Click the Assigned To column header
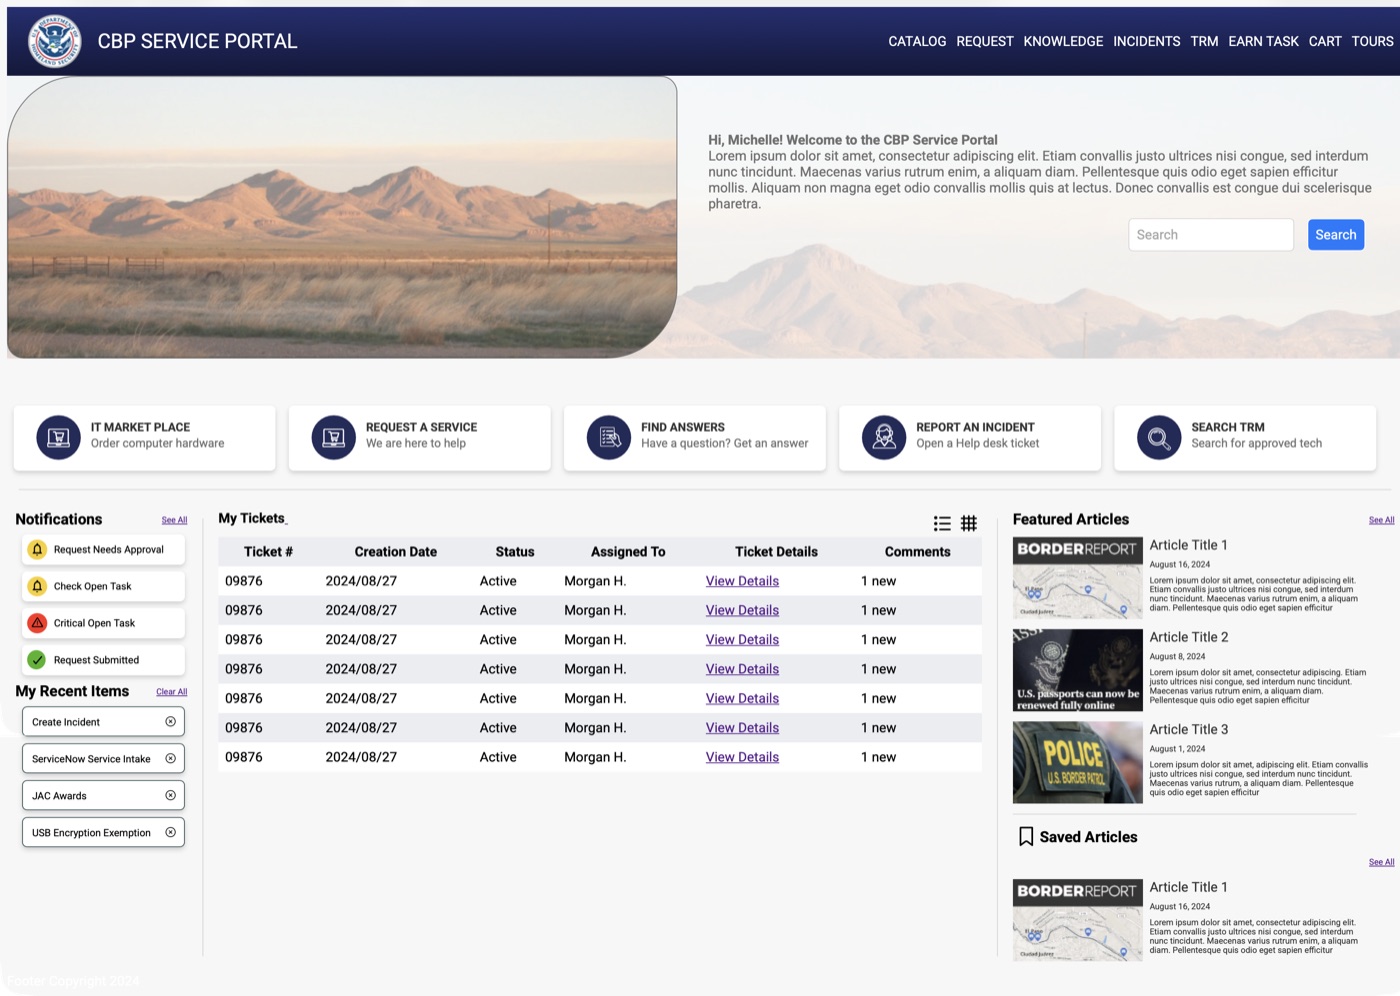 click(x=628, y=552)
